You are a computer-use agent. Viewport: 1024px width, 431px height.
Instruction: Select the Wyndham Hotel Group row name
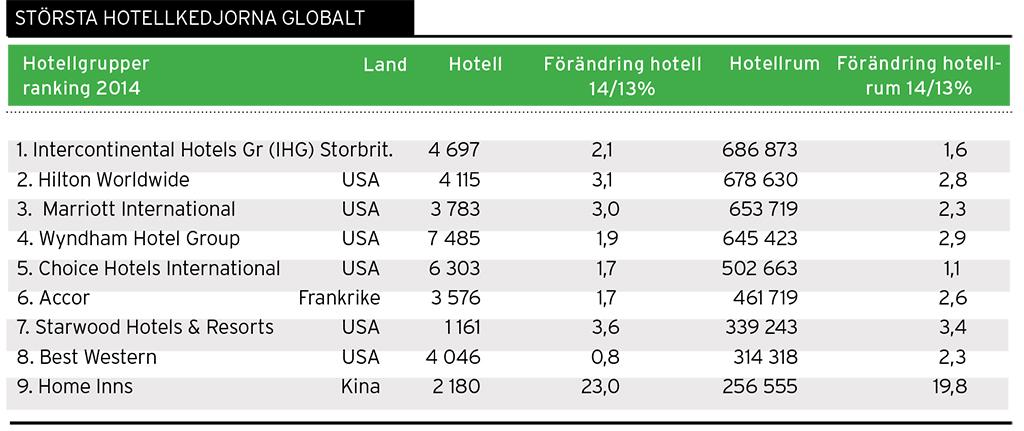(x=128, y=239)
